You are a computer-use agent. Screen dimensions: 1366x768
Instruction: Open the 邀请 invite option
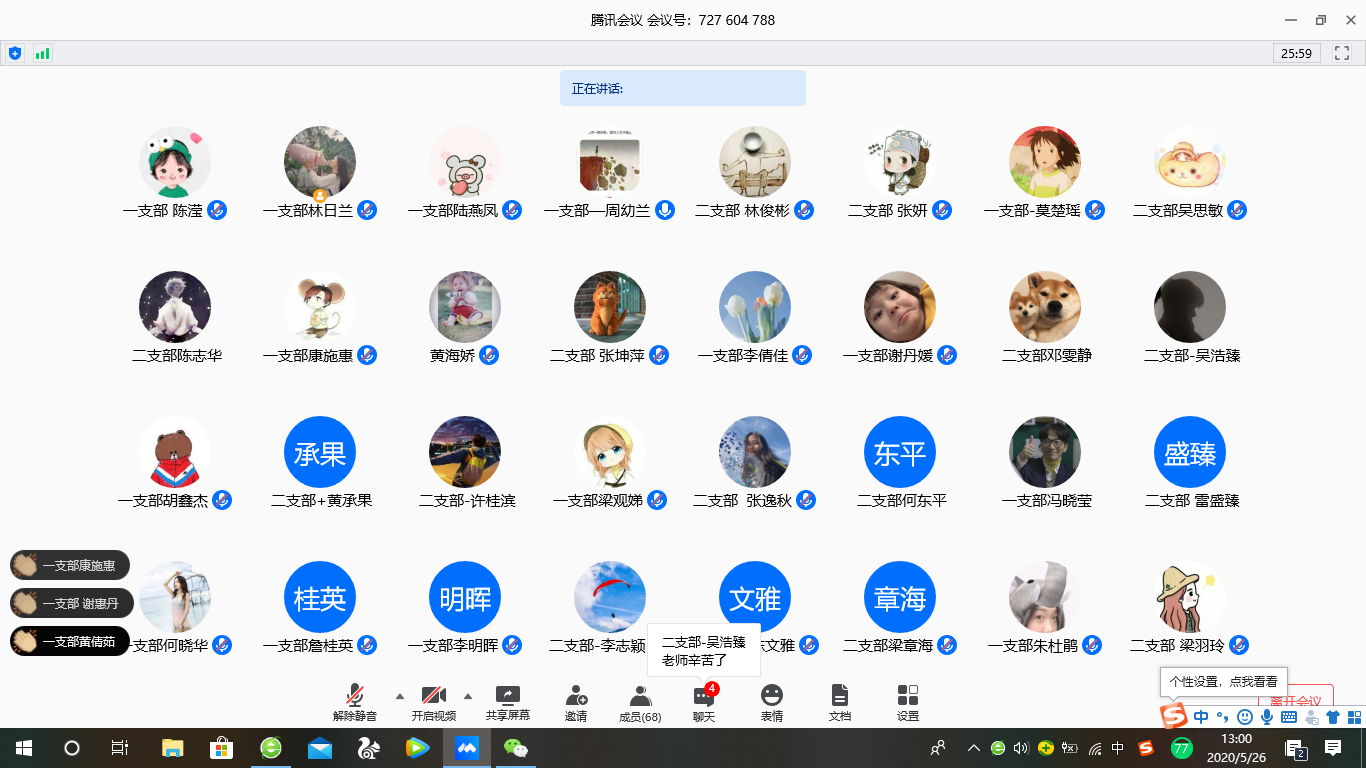(x=576, y=703)
